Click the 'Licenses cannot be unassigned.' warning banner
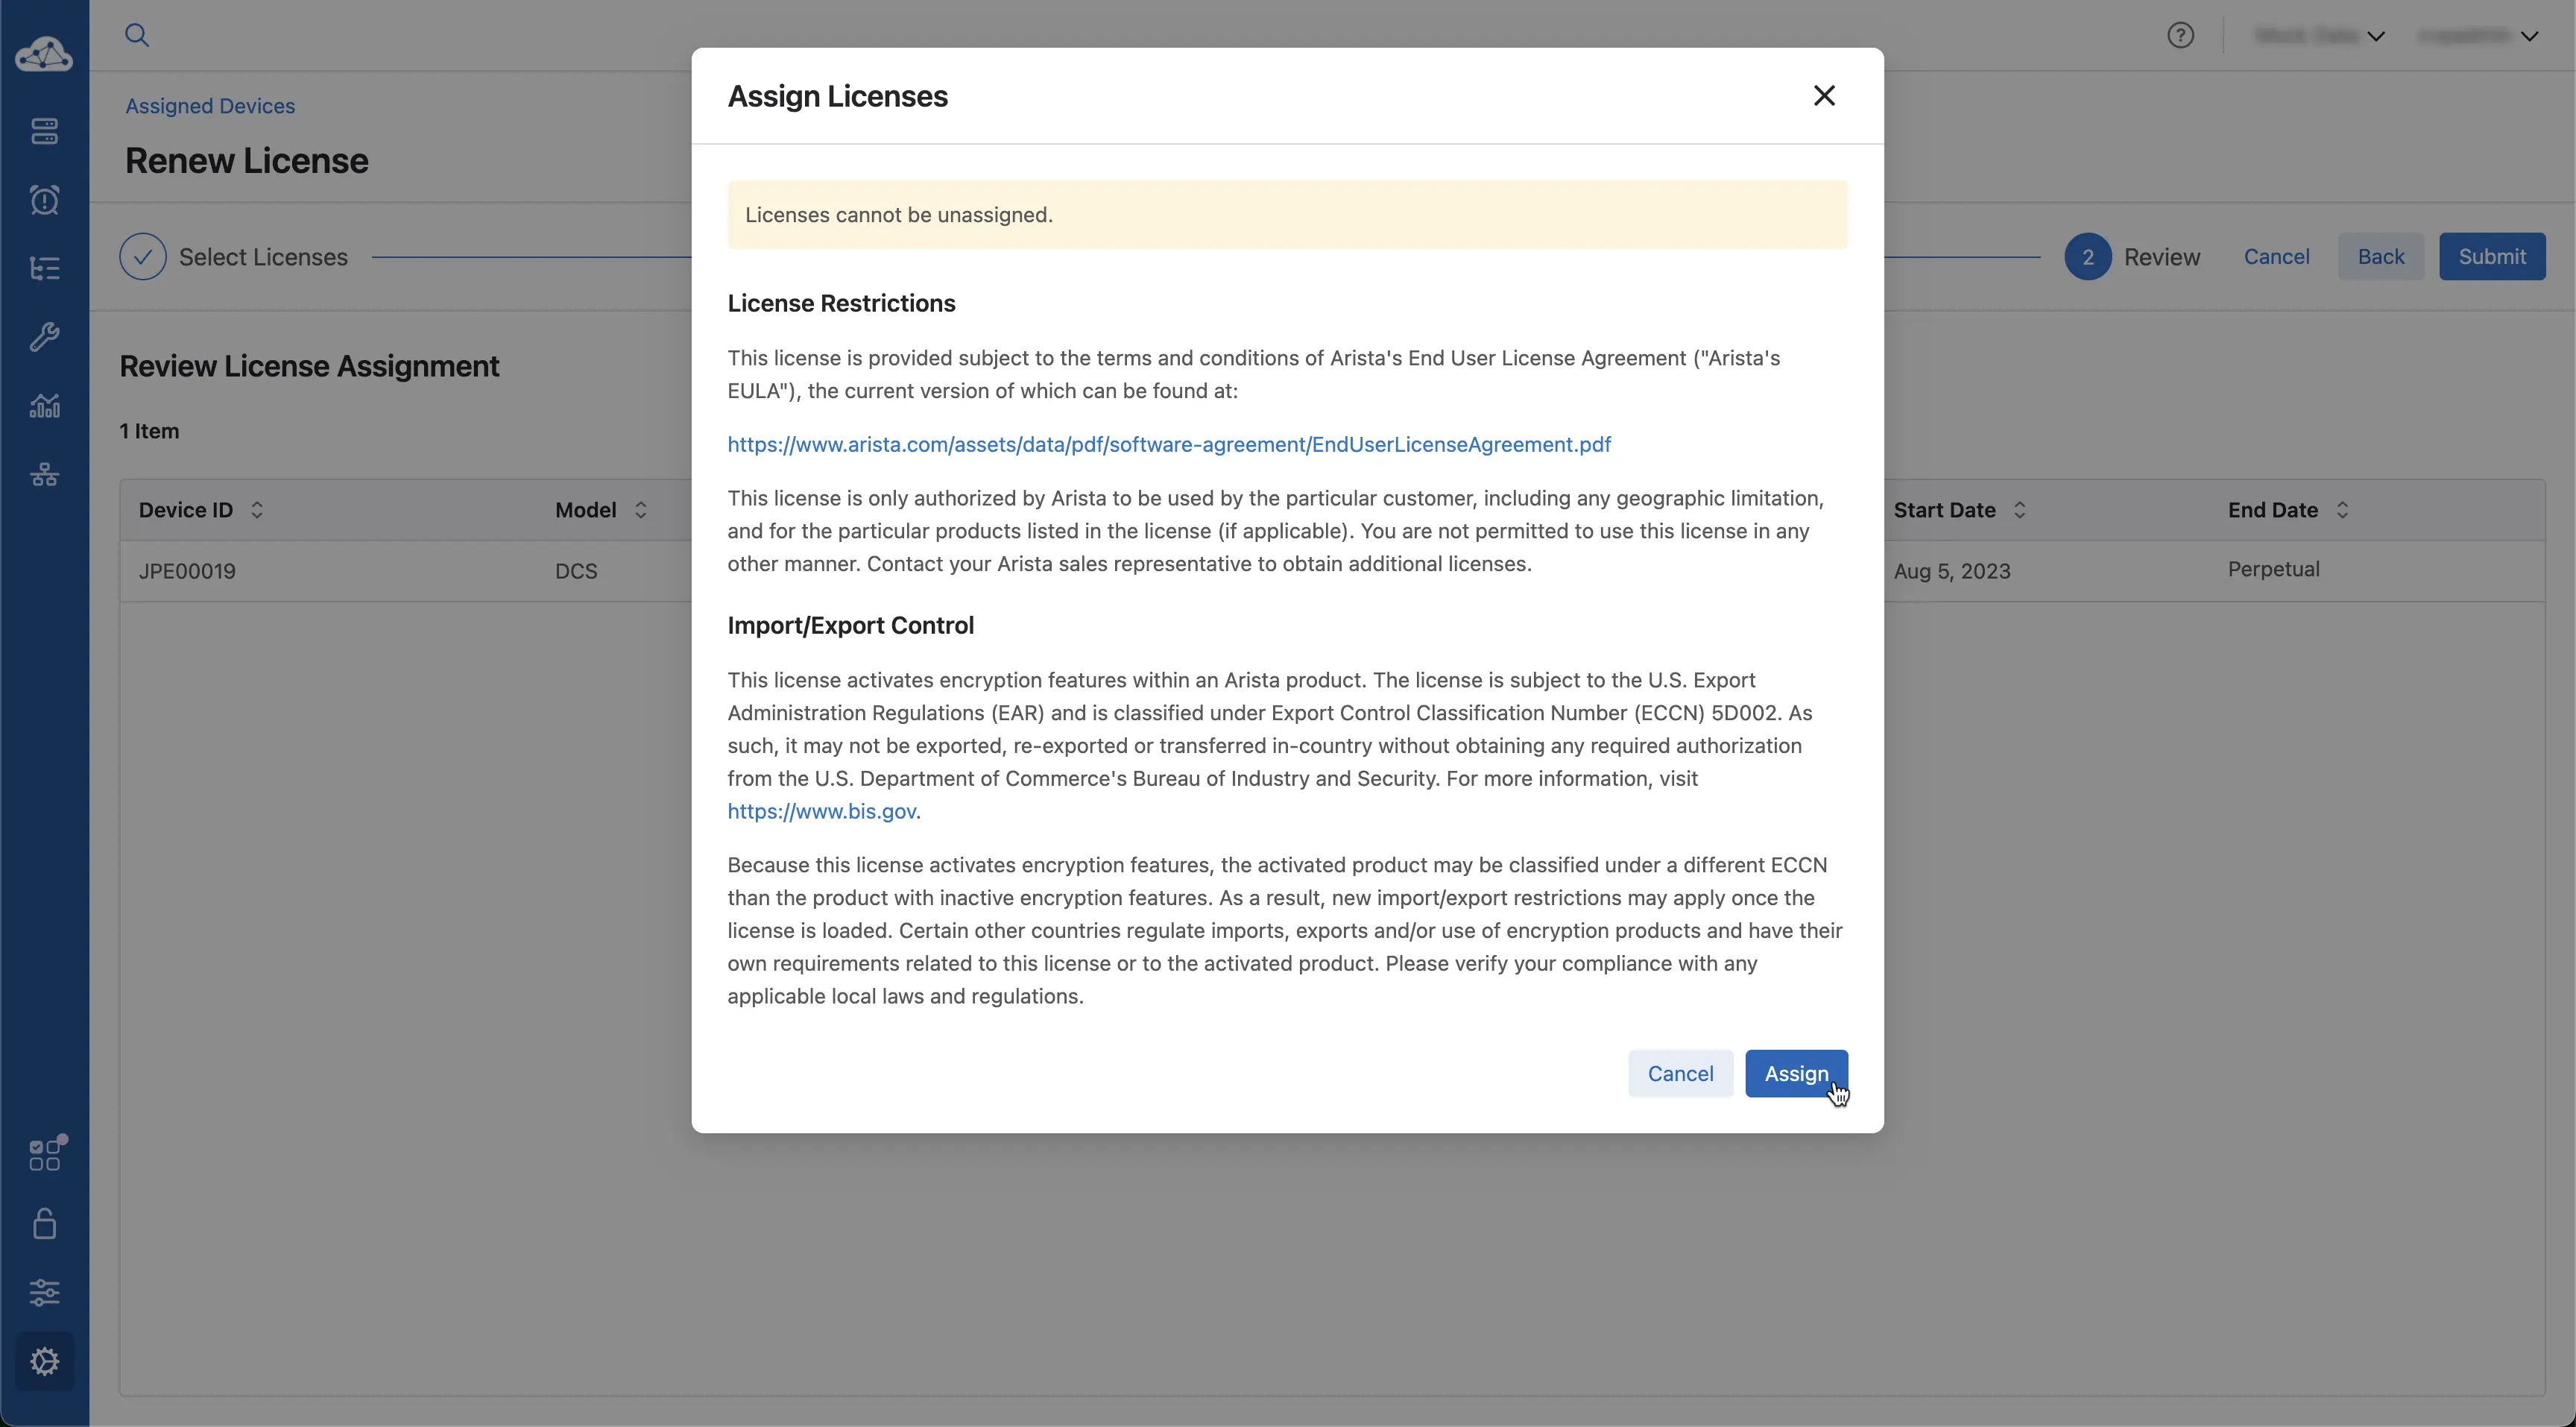The width and height of the screenshot is (2576, 1427). pyautogui.click(x=1287, y=215)
